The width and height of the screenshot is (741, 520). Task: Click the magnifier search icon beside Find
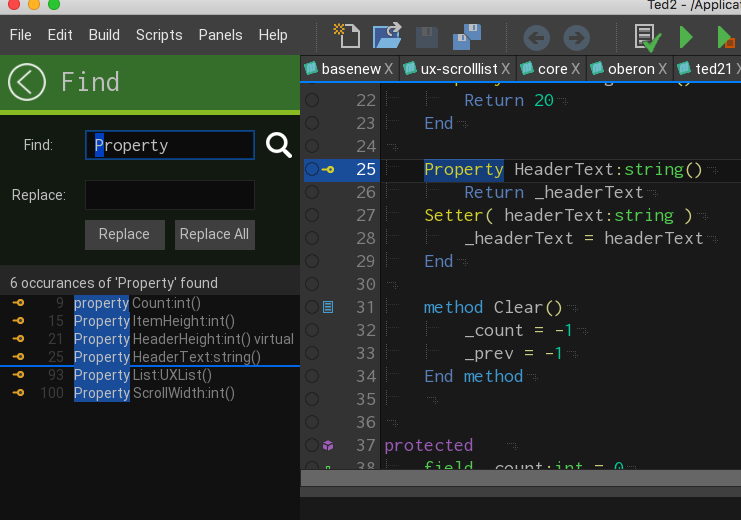(x=279, y=146)
